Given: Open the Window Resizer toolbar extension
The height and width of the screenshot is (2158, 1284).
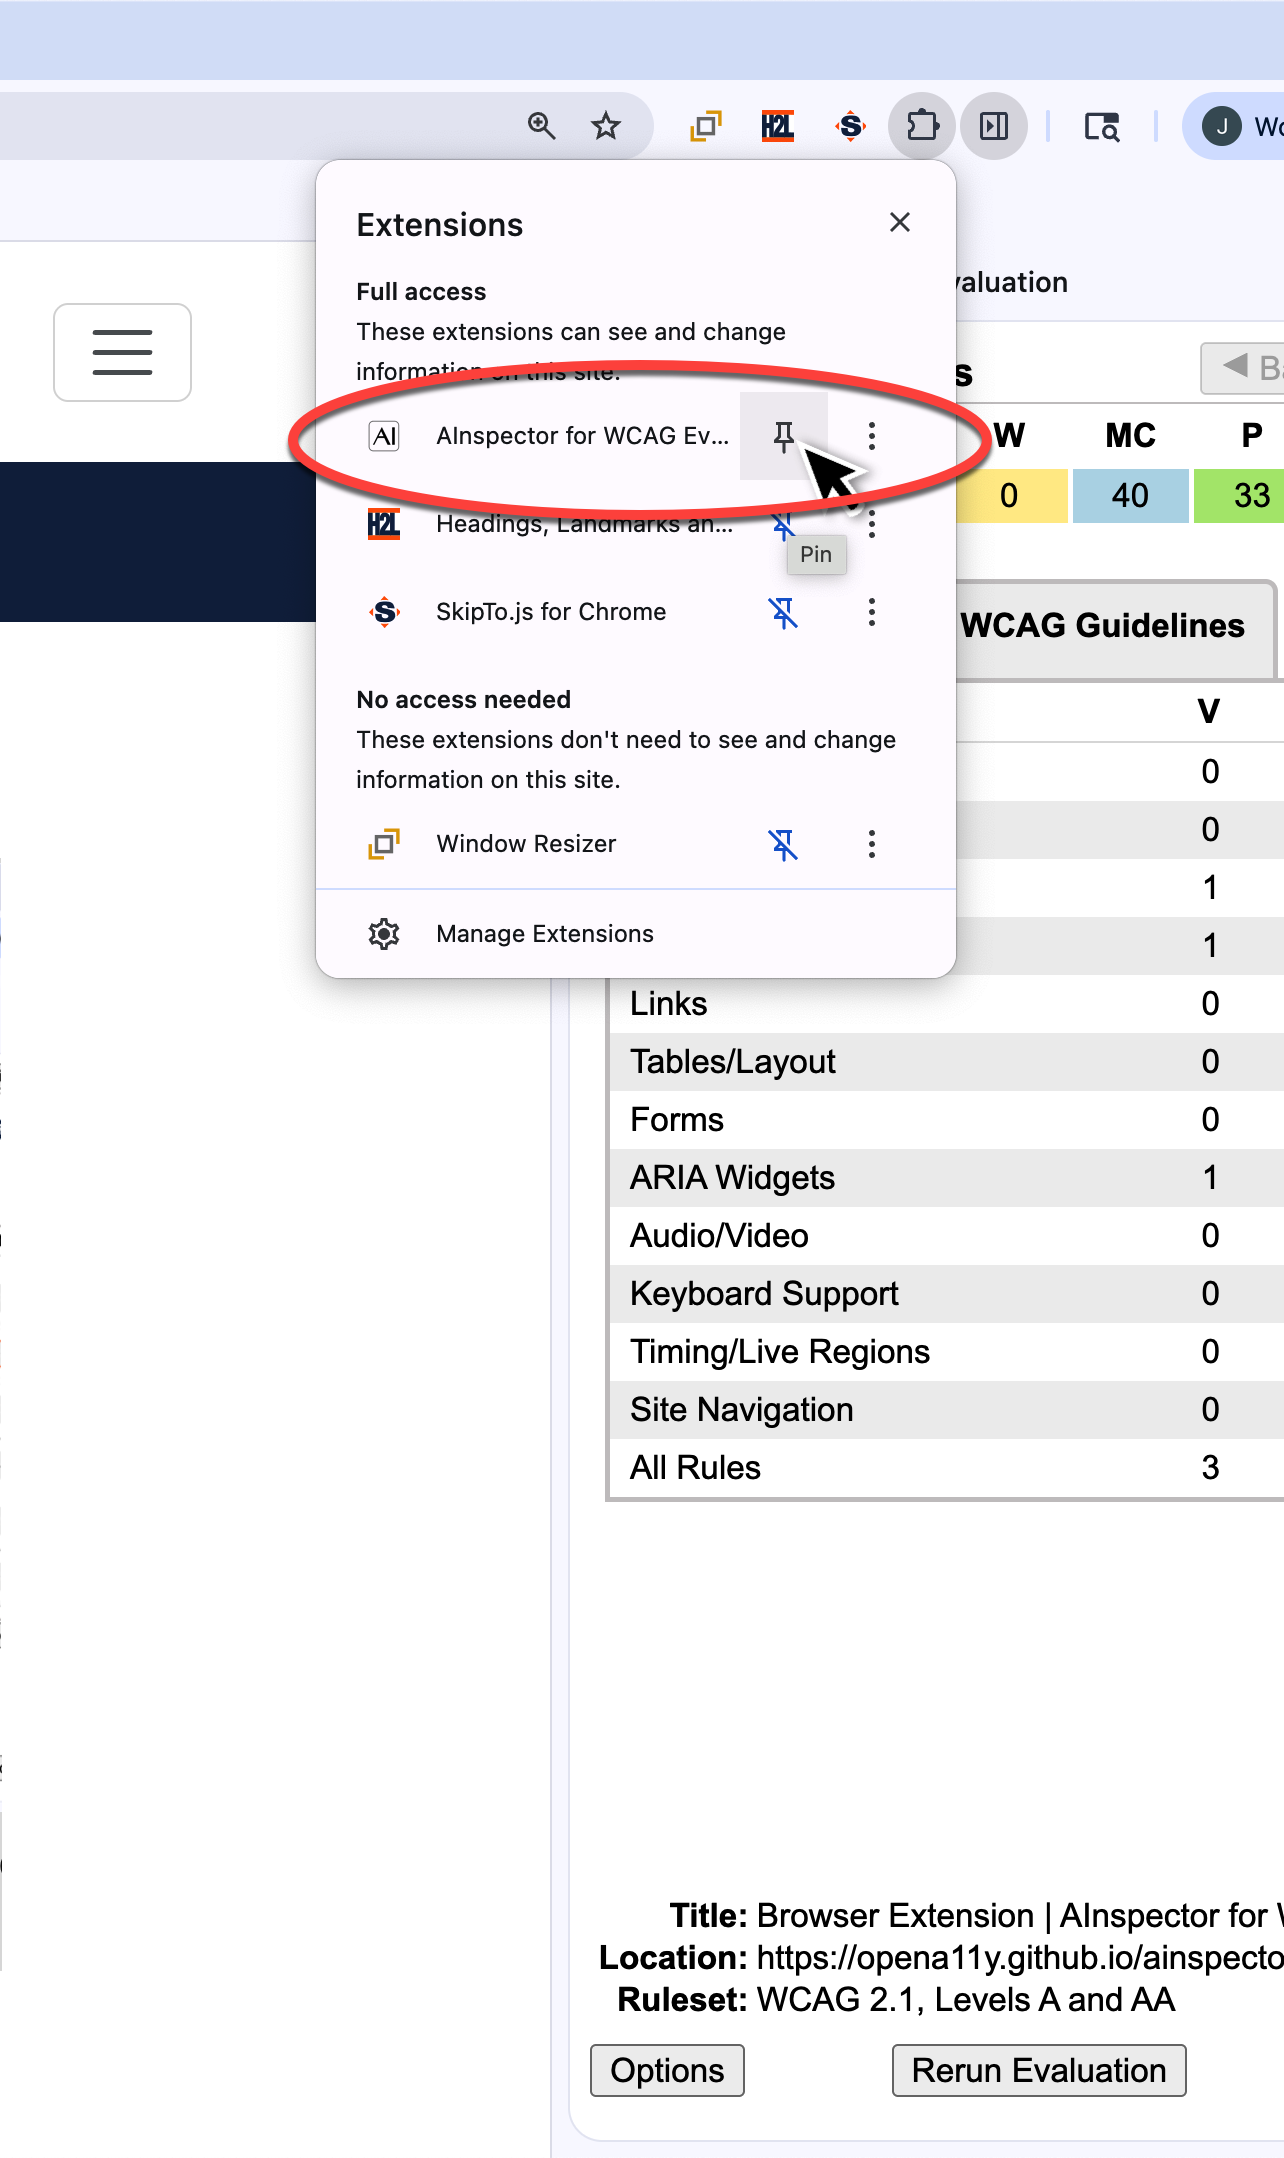Looking at the screenshot, I should point(705,126).
